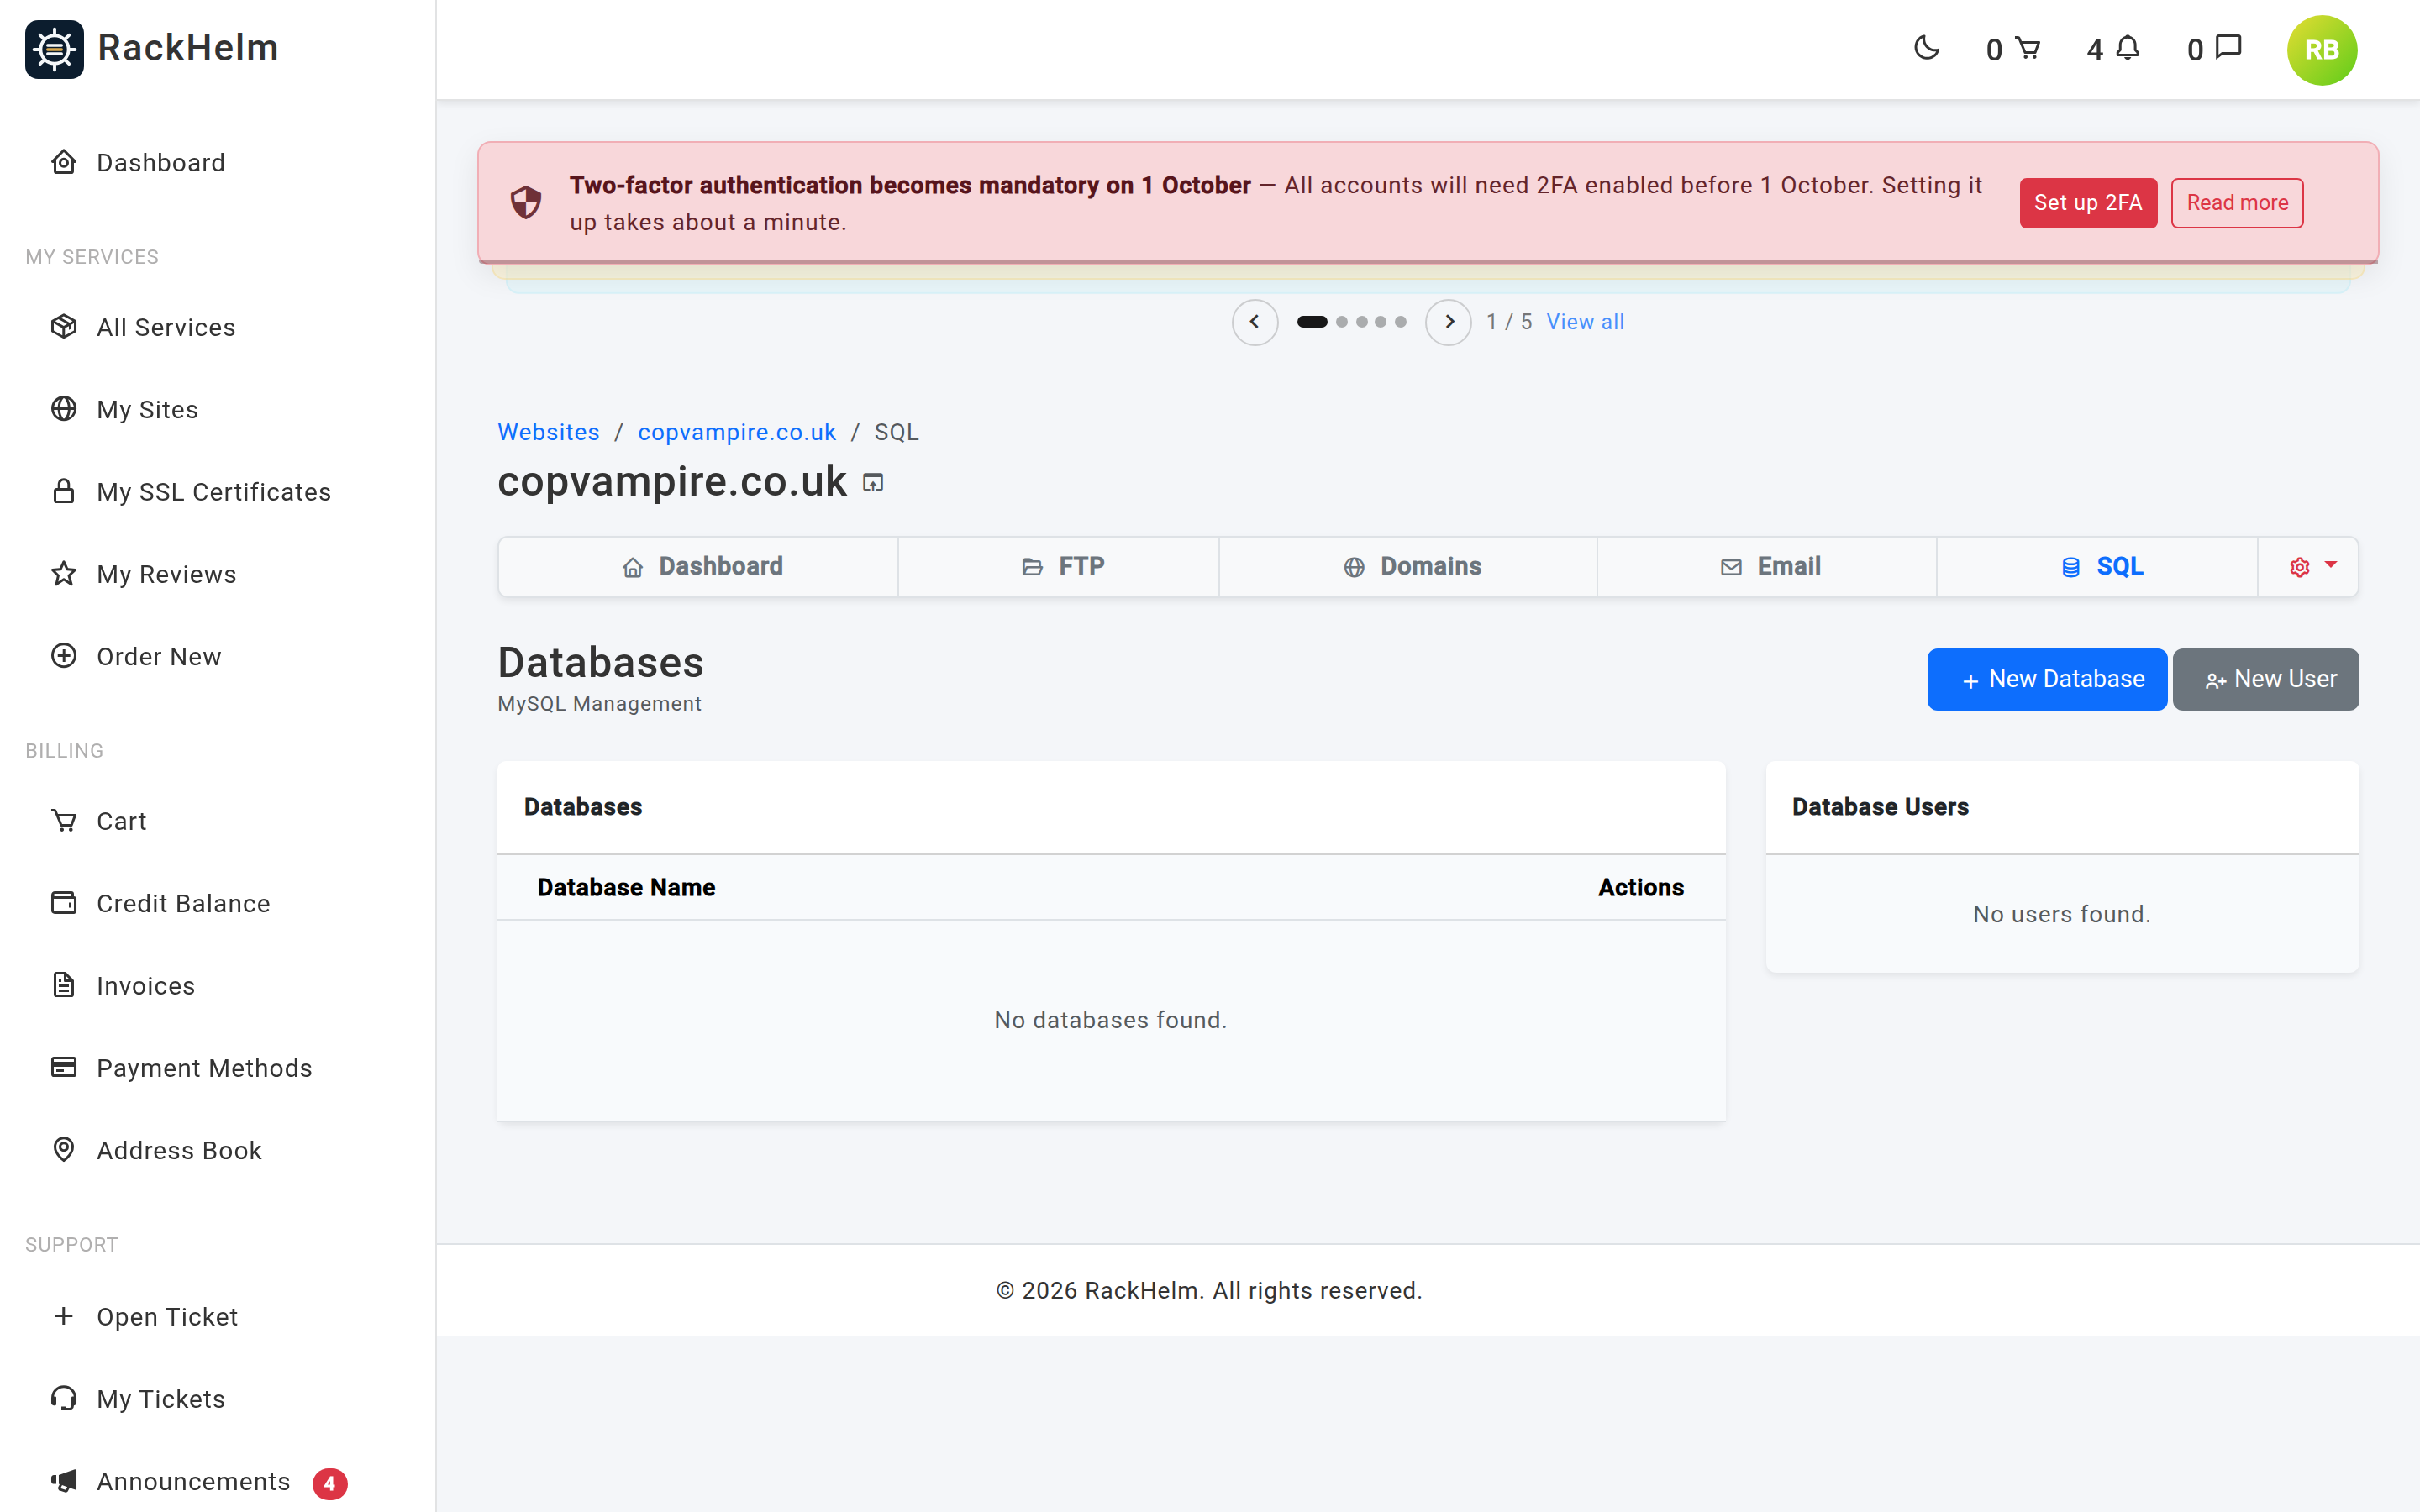This screenshot has height=1512, width=2420.
Task: Click copvampire.co.uk breadcrumb link
Action: 737,432
